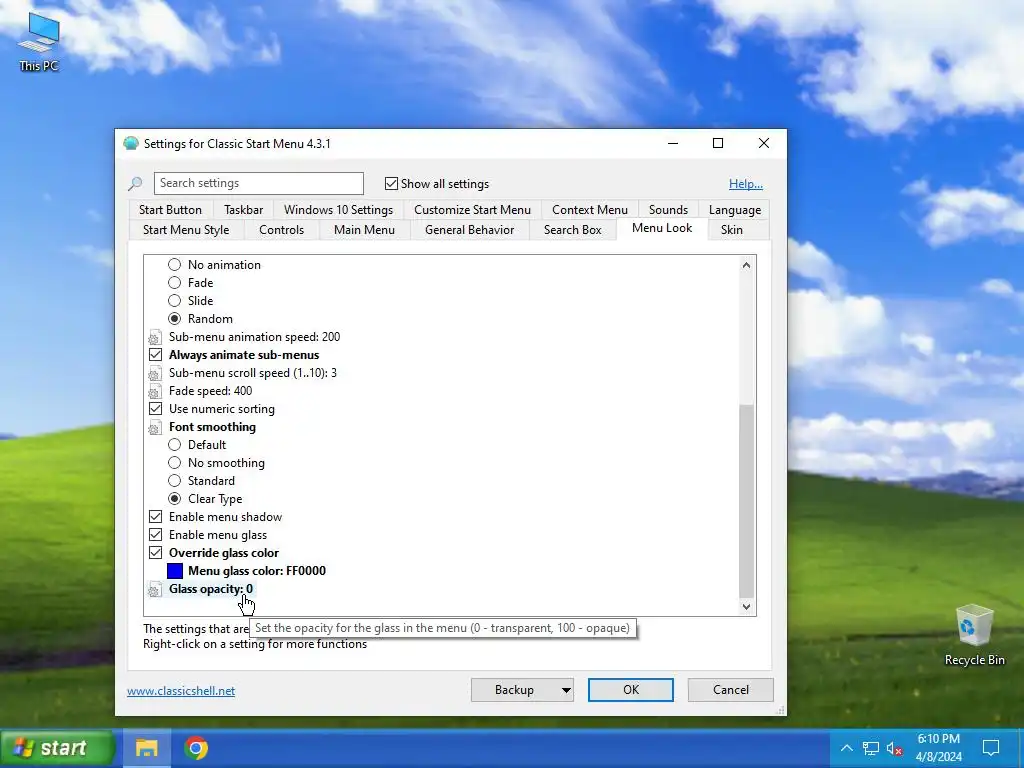
Task: Click gear icon beside Glass opacity
Action: (155, 590)
